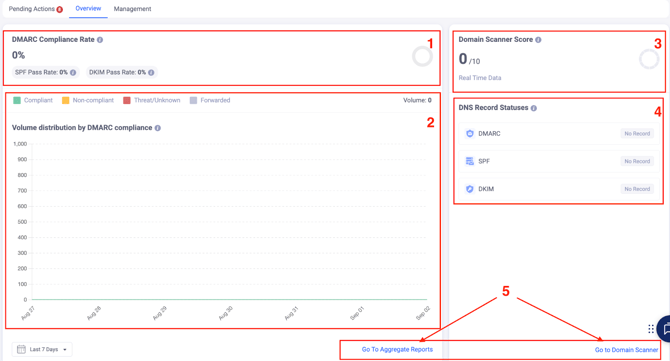670x361 pixels.
Task: Click the SPF record icon
Action: 470,161
